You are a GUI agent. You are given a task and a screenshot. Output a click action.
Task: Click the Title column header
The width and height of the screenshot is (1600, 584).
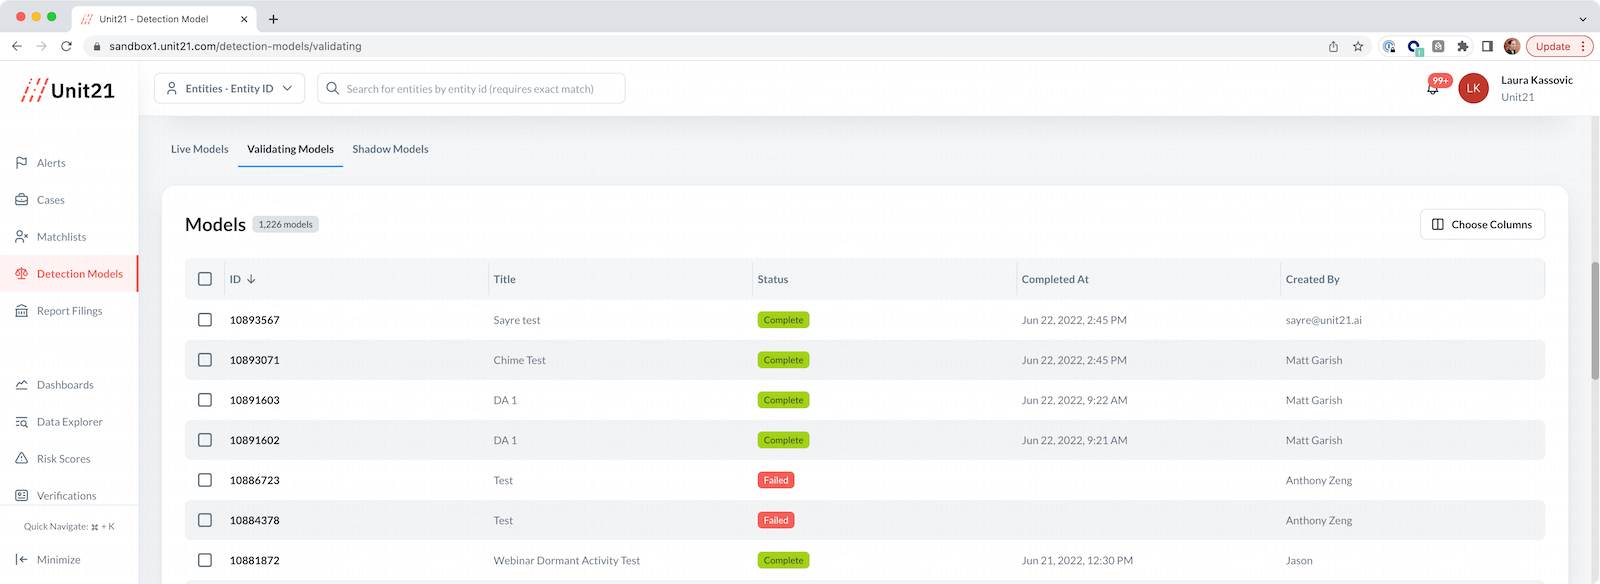pos(505,279)
